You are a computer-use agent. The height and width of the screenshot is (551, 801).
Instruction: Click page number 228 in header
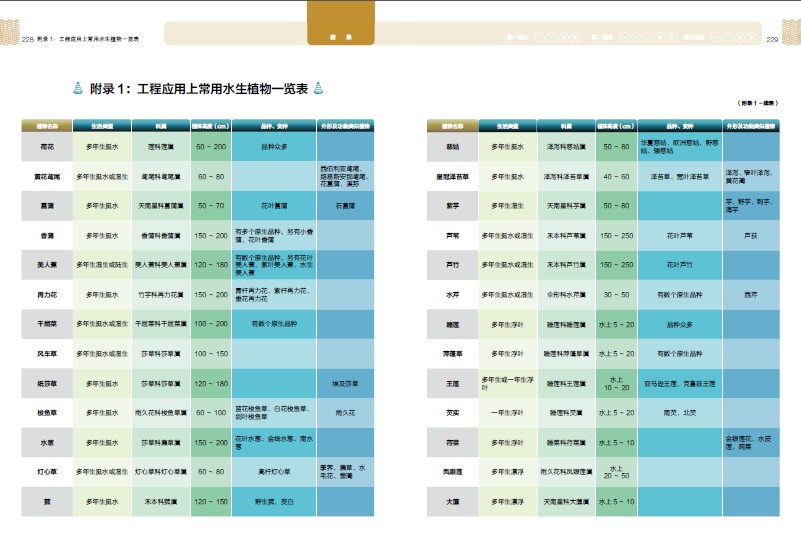point(27,40)
